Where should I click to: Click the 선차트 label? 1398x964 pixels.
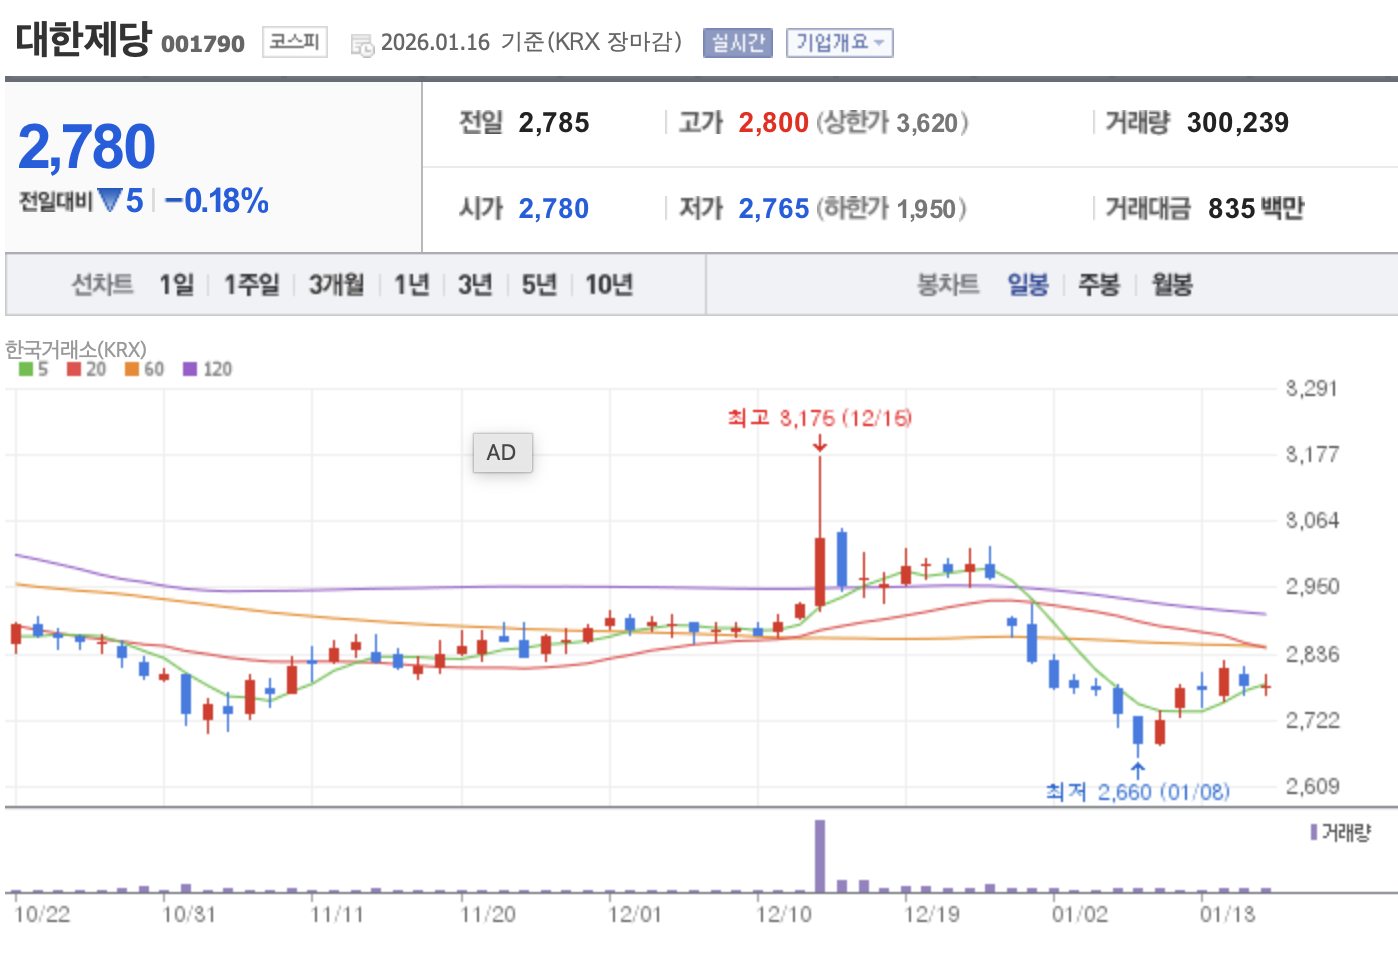pyautogui.click(x=102, y=285)
